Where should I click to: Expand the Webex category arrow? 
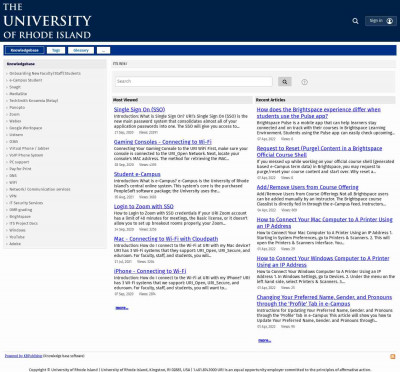[7, 121]
